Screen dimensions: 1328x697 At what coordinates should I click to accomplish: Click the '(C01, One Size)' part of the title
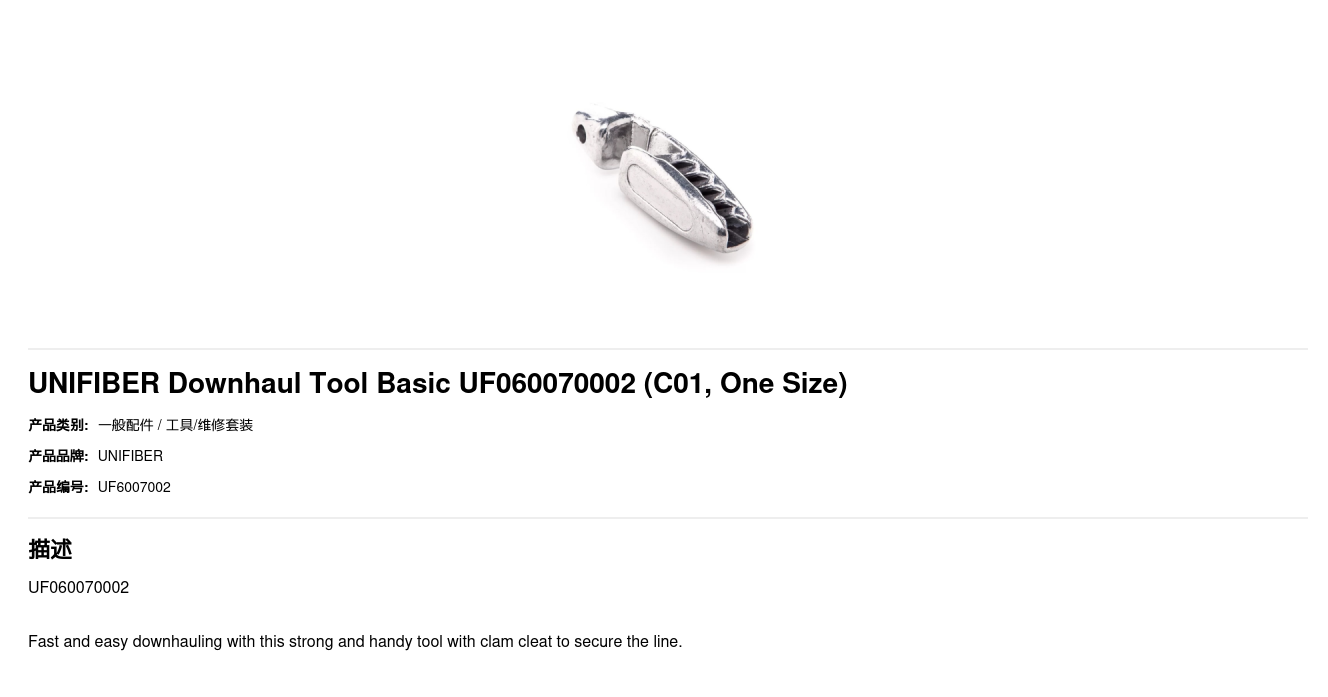(745, 383)
